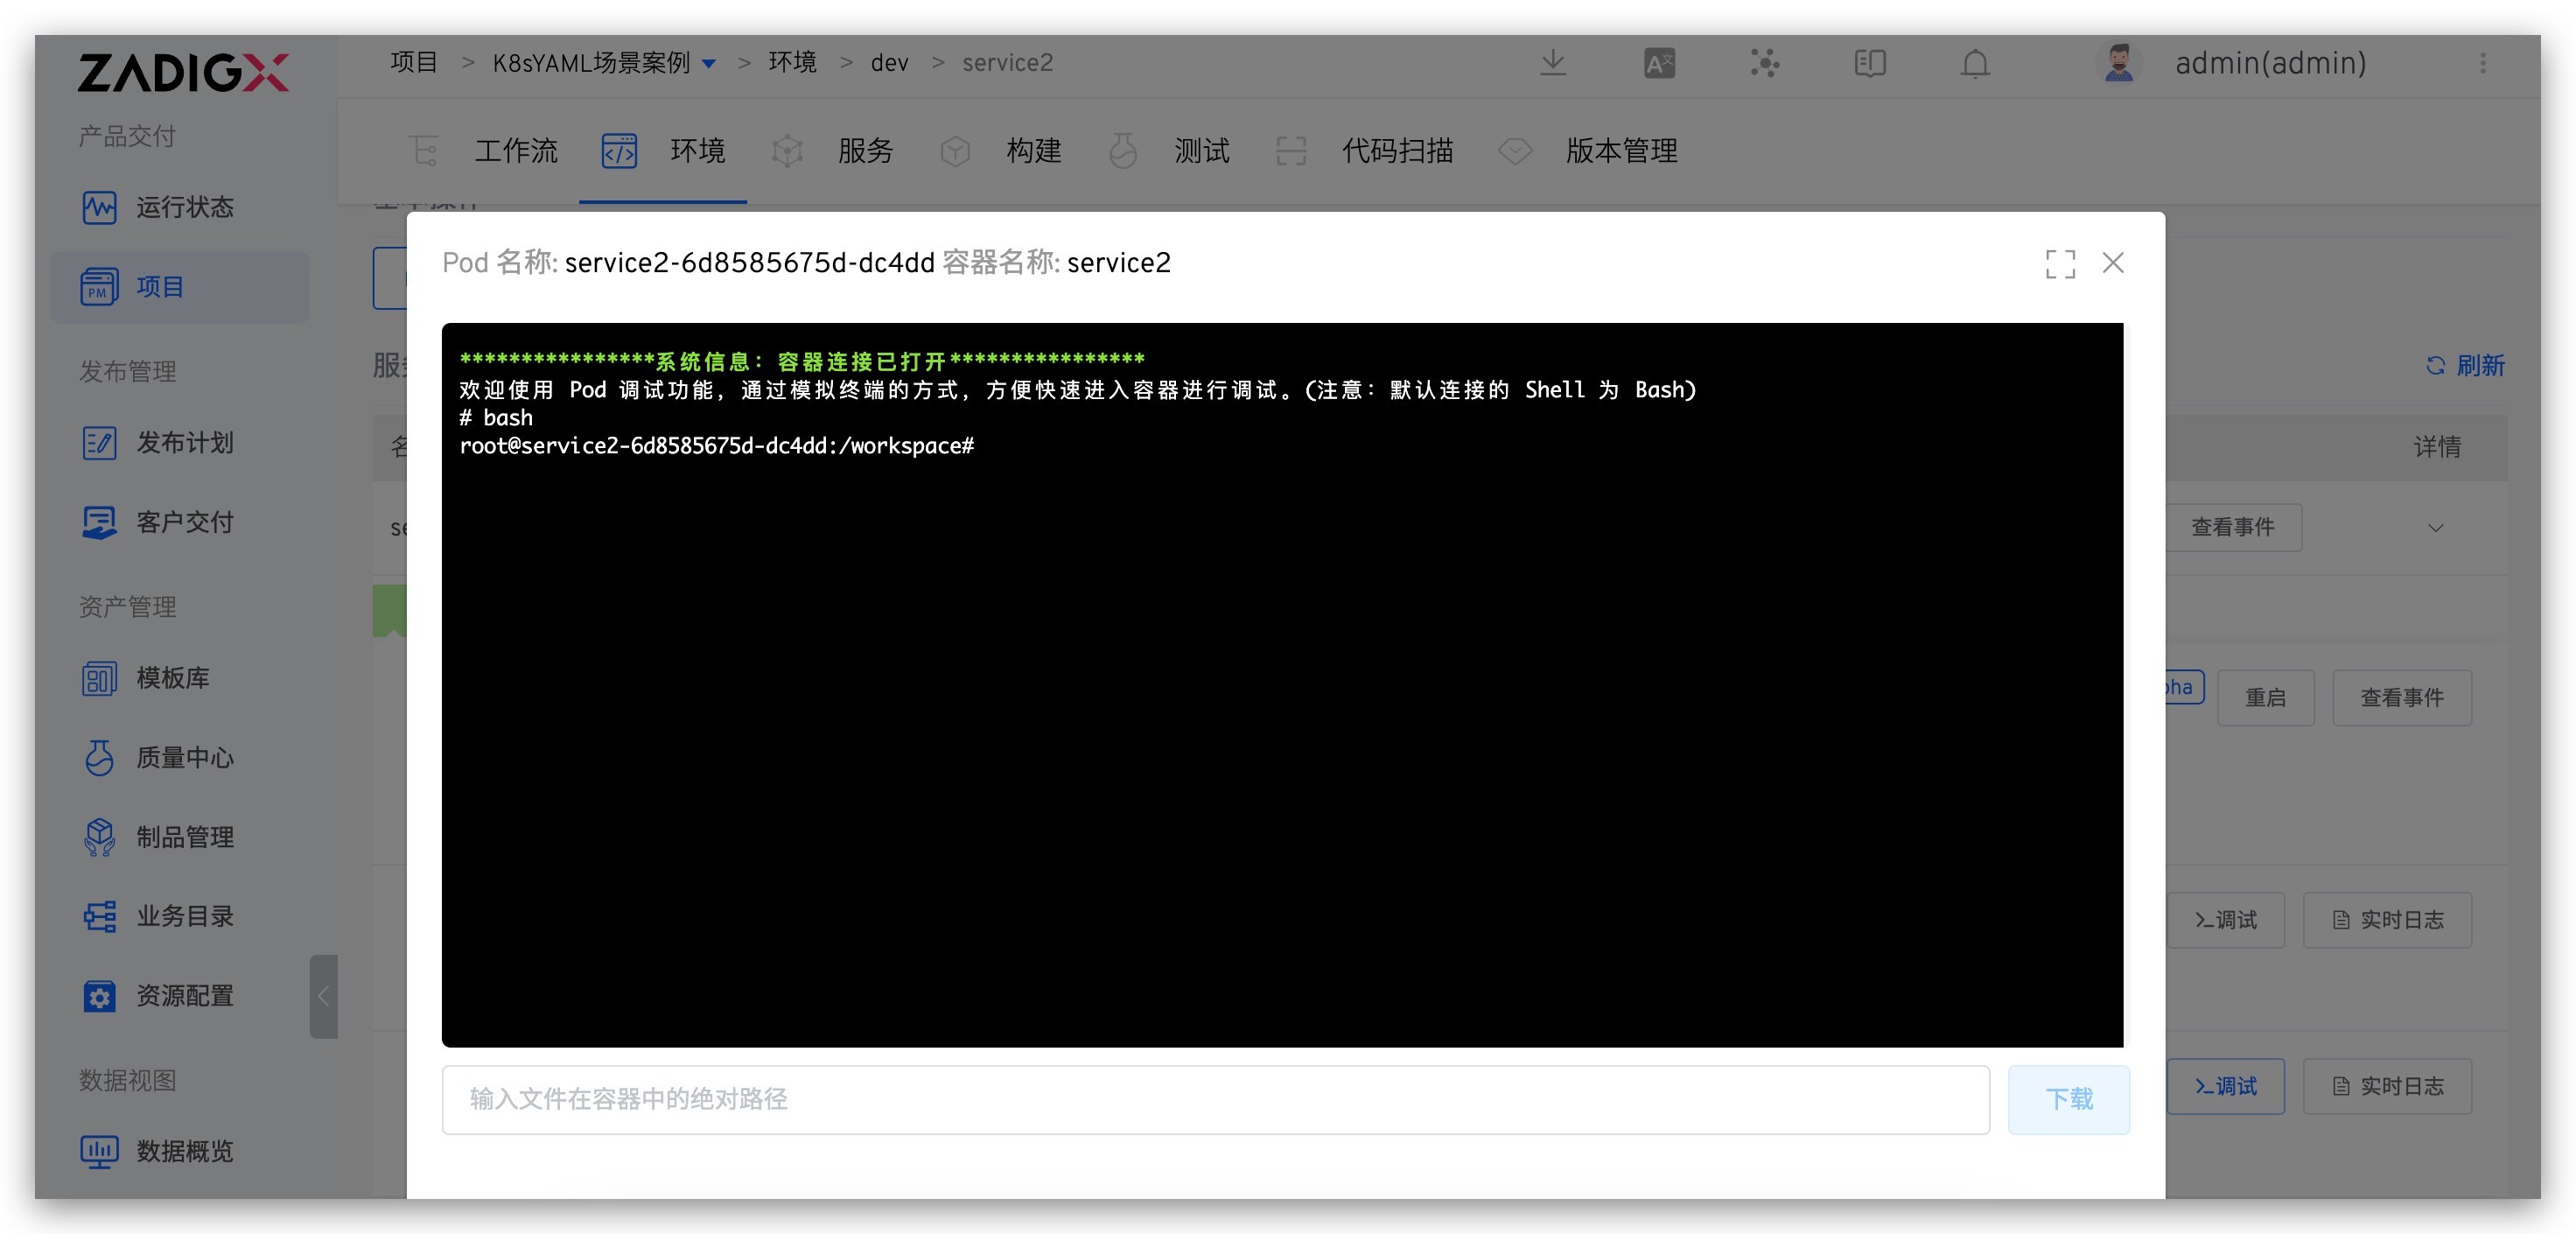The height and width of the screenshot is (1234, 2576).
Task: Click the 业务目录 tree icon
Action: pos(99,916)
